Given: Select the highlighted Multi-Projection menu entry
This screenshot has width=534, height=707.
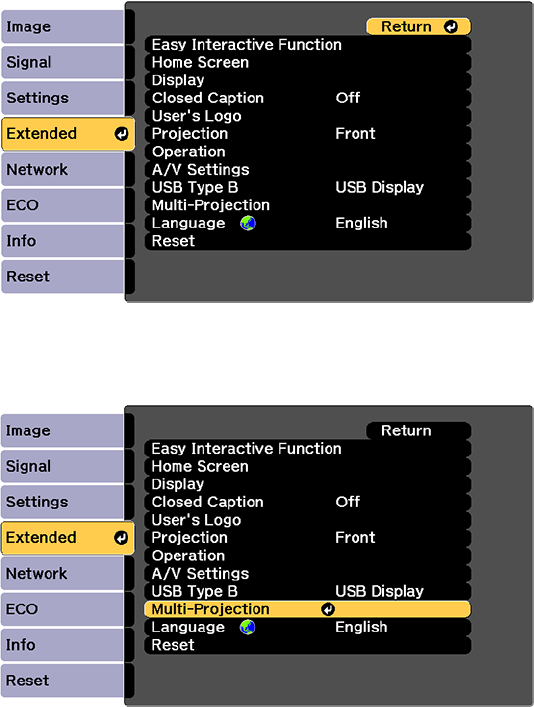Looking at the screenshot, I should click(308, 610).
